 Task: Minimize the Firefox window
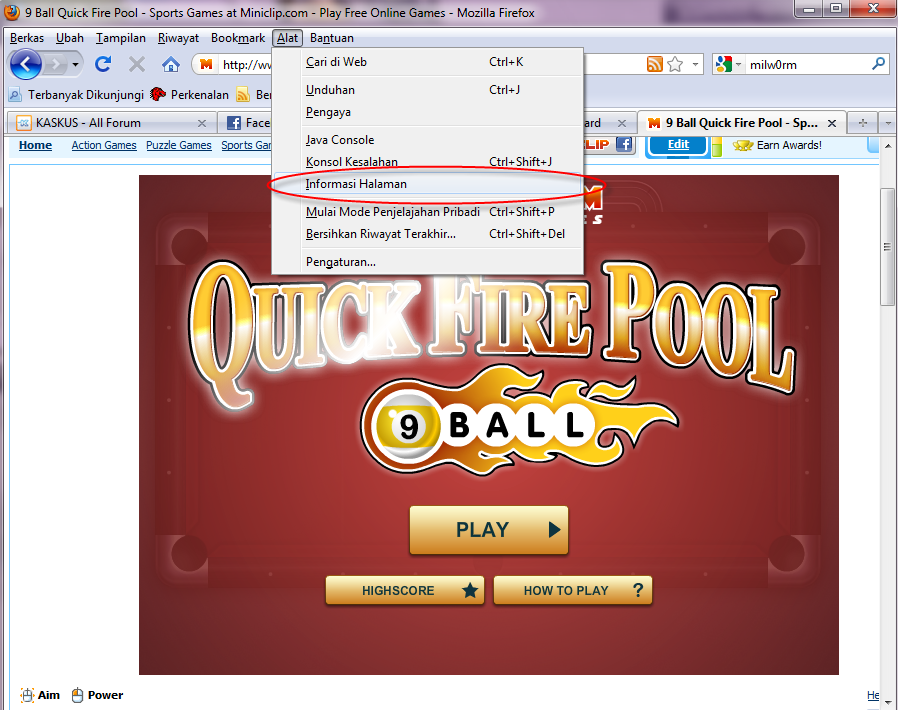click(809, 9)
